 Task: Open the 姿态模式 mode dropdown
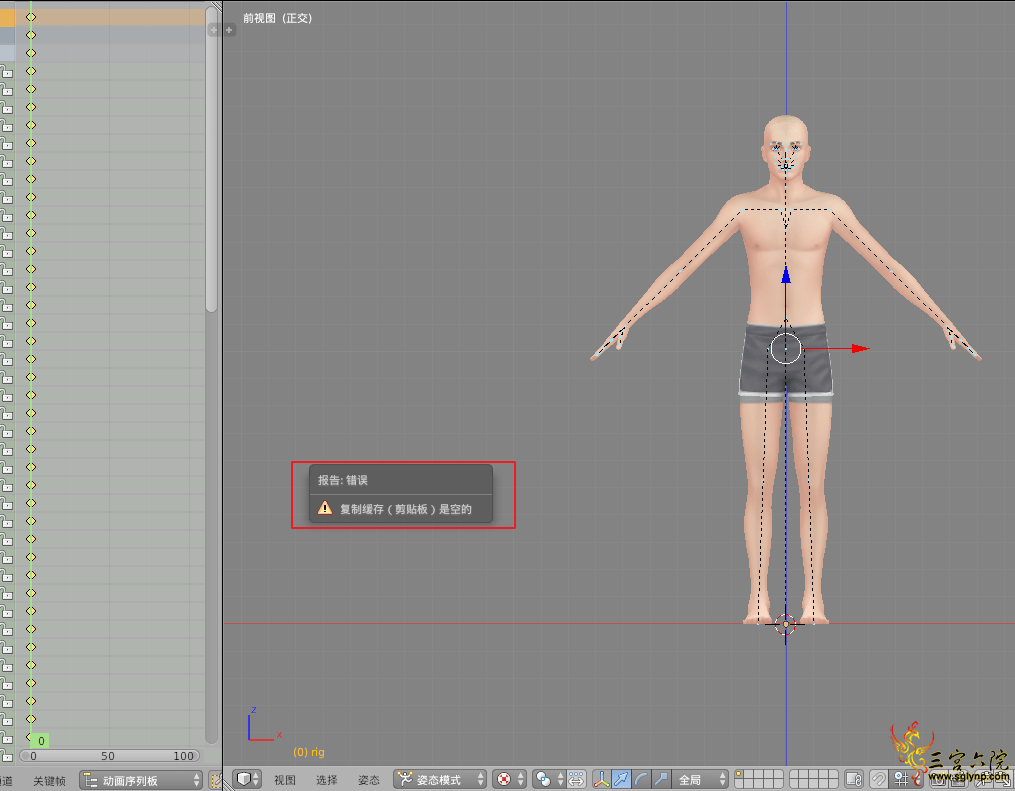pos(440,779)
